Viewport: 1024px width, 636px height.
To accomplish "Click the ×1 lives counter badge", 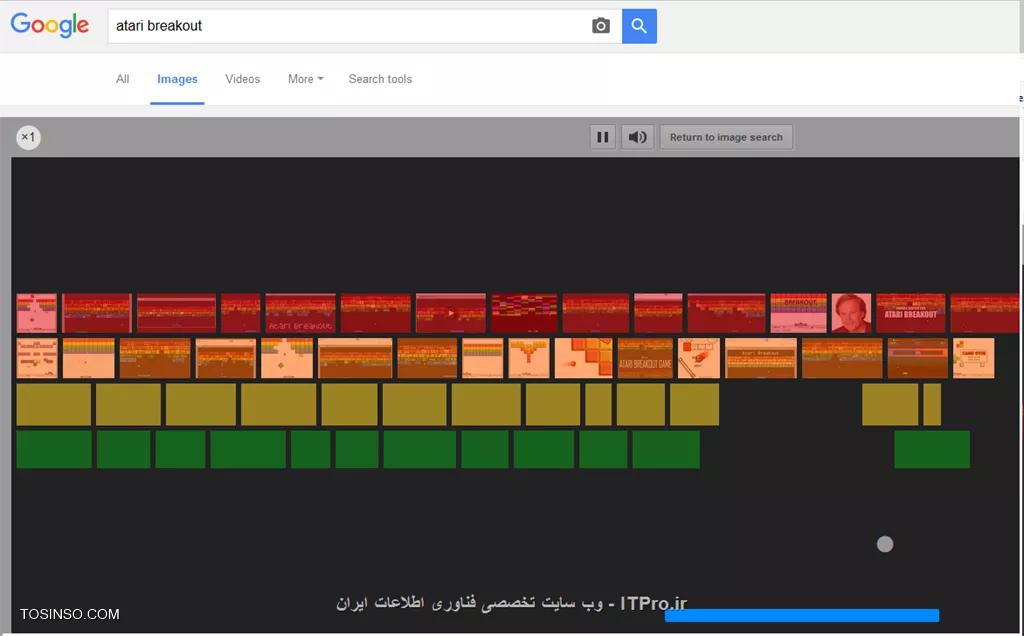I will (x=28, y=137).
